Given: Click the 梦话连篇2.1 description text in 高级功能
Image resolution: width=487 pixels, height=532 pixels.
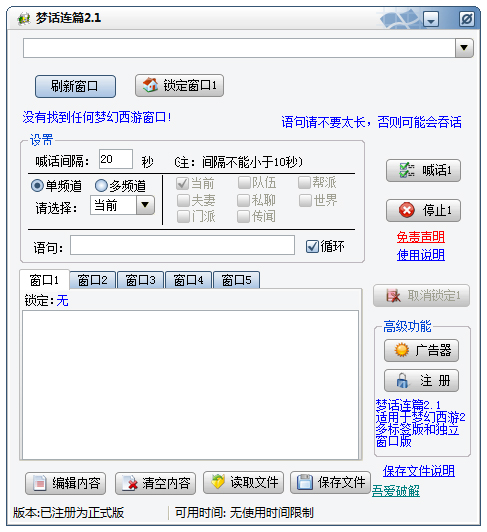Looking at the screenshot, I should coord(420,423).
